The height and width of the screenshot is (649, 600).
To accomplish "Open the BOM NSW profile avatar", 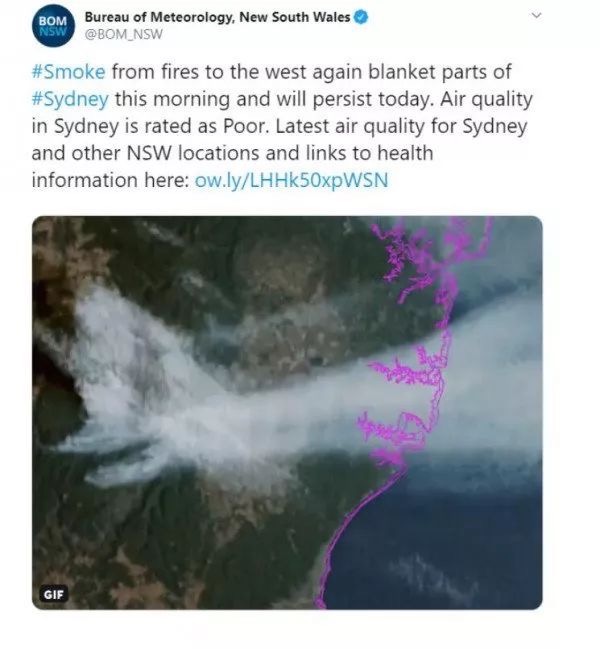I will (53, 26).
